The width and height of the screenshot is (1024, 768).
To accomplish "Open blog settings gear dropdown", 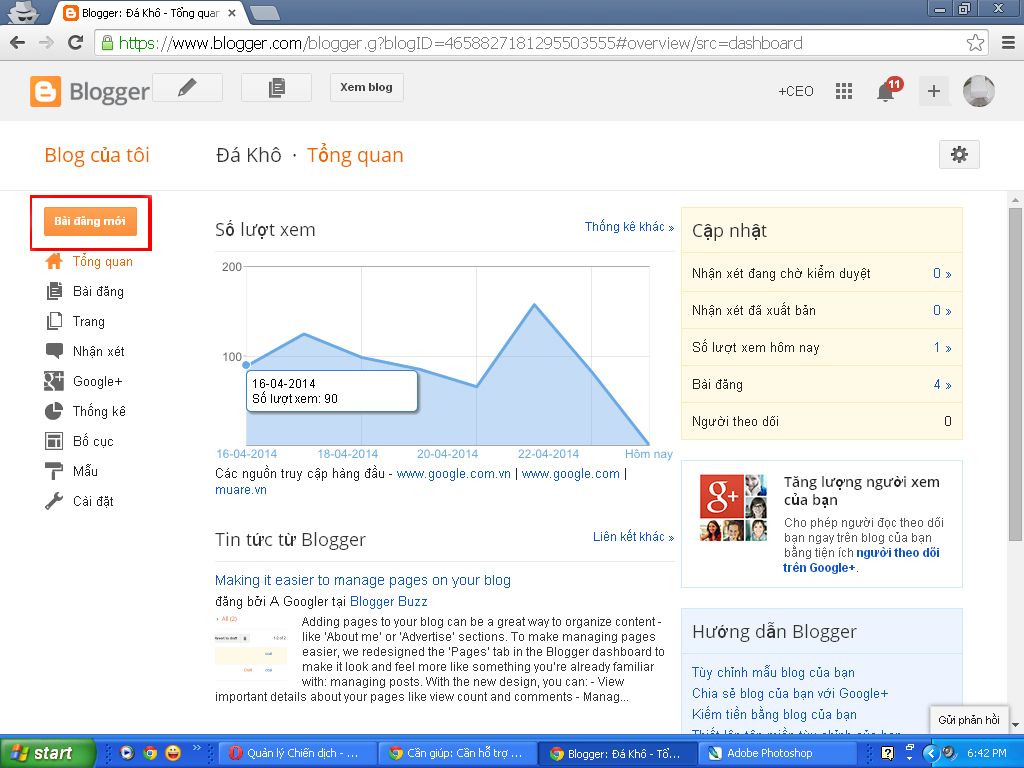I will (x=959, y=154).
